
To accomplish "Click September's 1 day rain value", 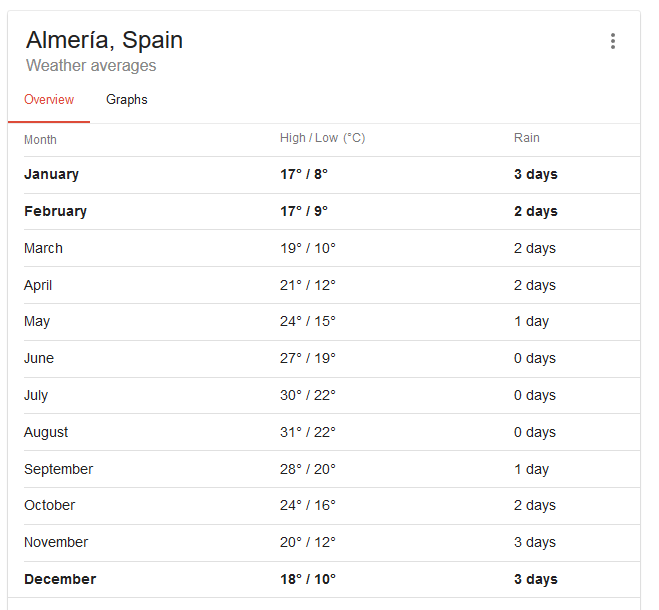I will [x=531, y=469].
